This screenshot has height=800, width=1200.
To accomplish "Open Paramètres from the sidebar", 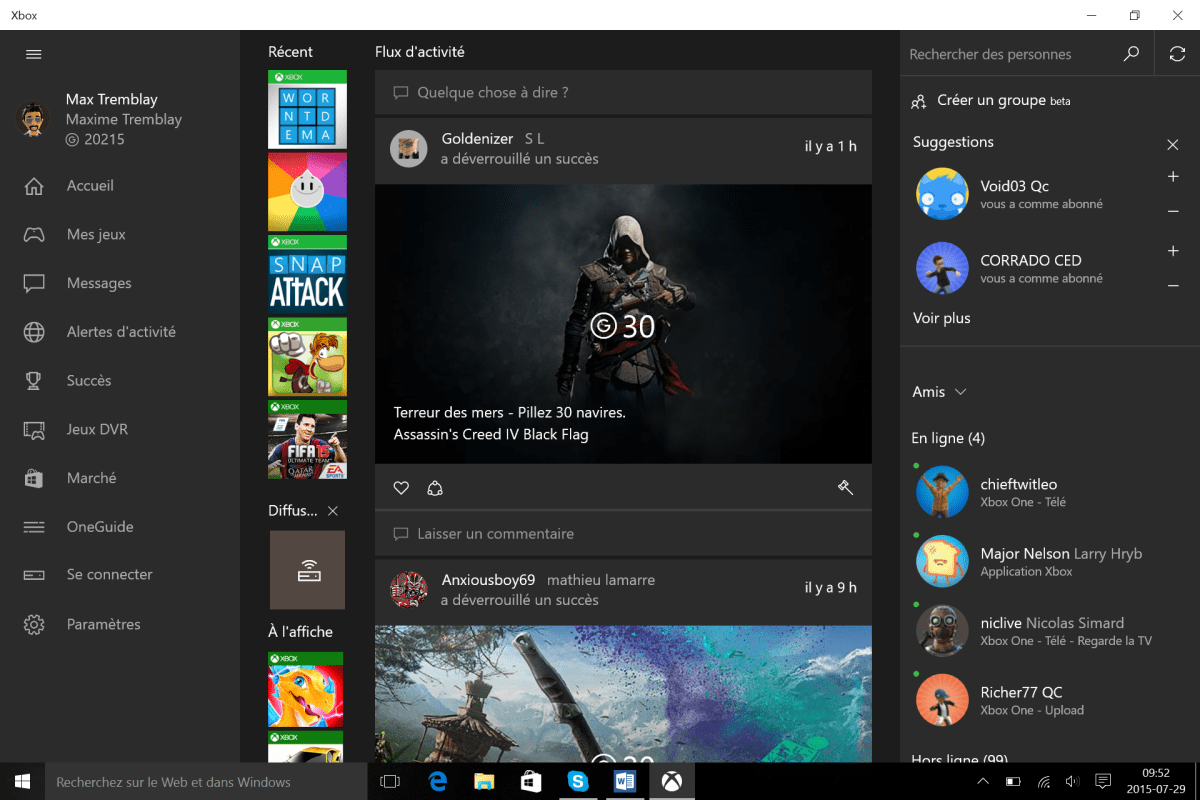I will pyautogui.click(x=103, y=624).
